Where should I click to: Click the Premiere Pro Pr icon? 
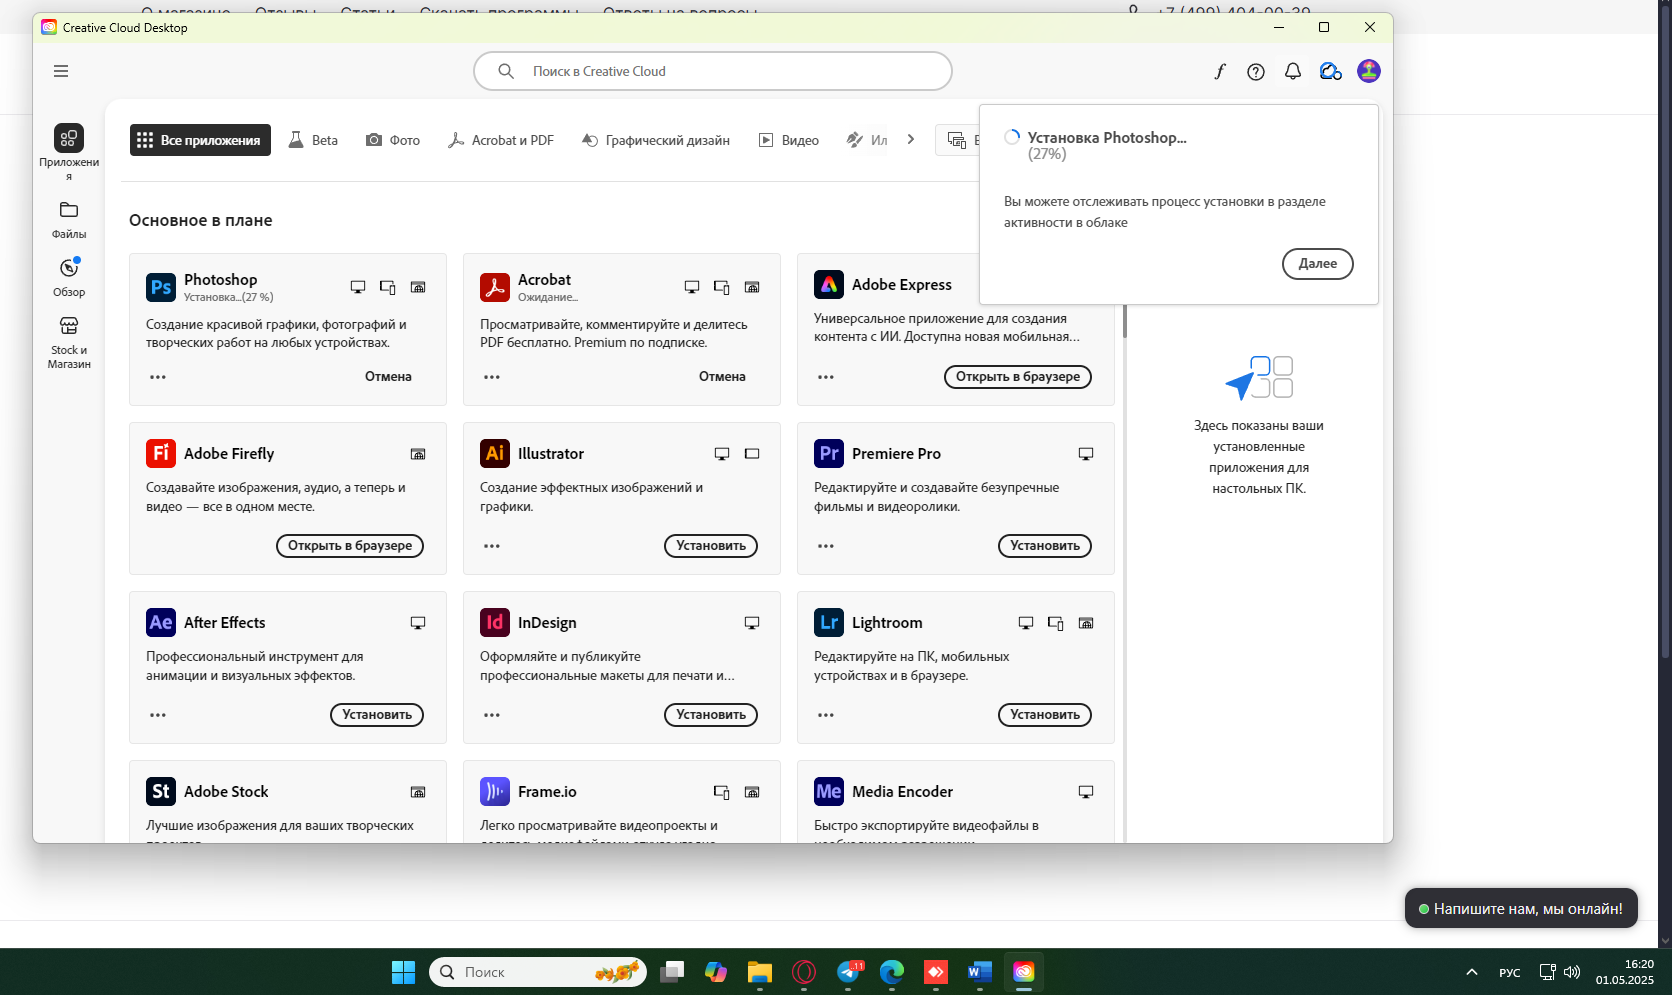tap(829, 453)
